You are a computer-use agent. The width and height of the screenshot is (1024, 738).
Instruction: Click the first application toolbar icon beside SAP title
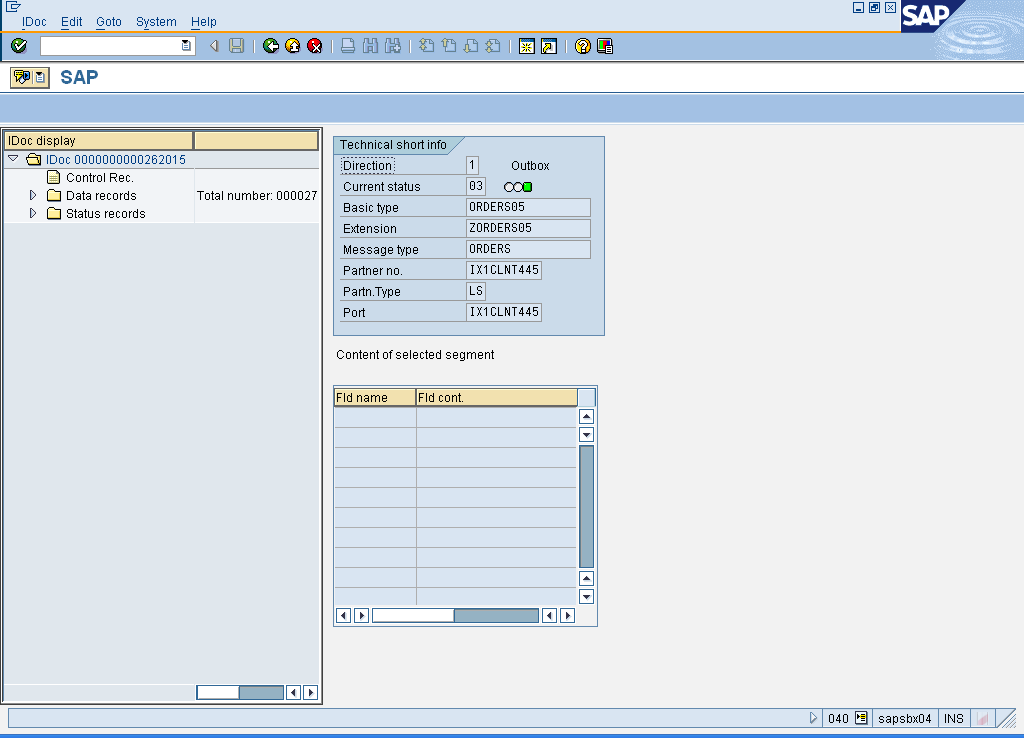tap(22, 77)
